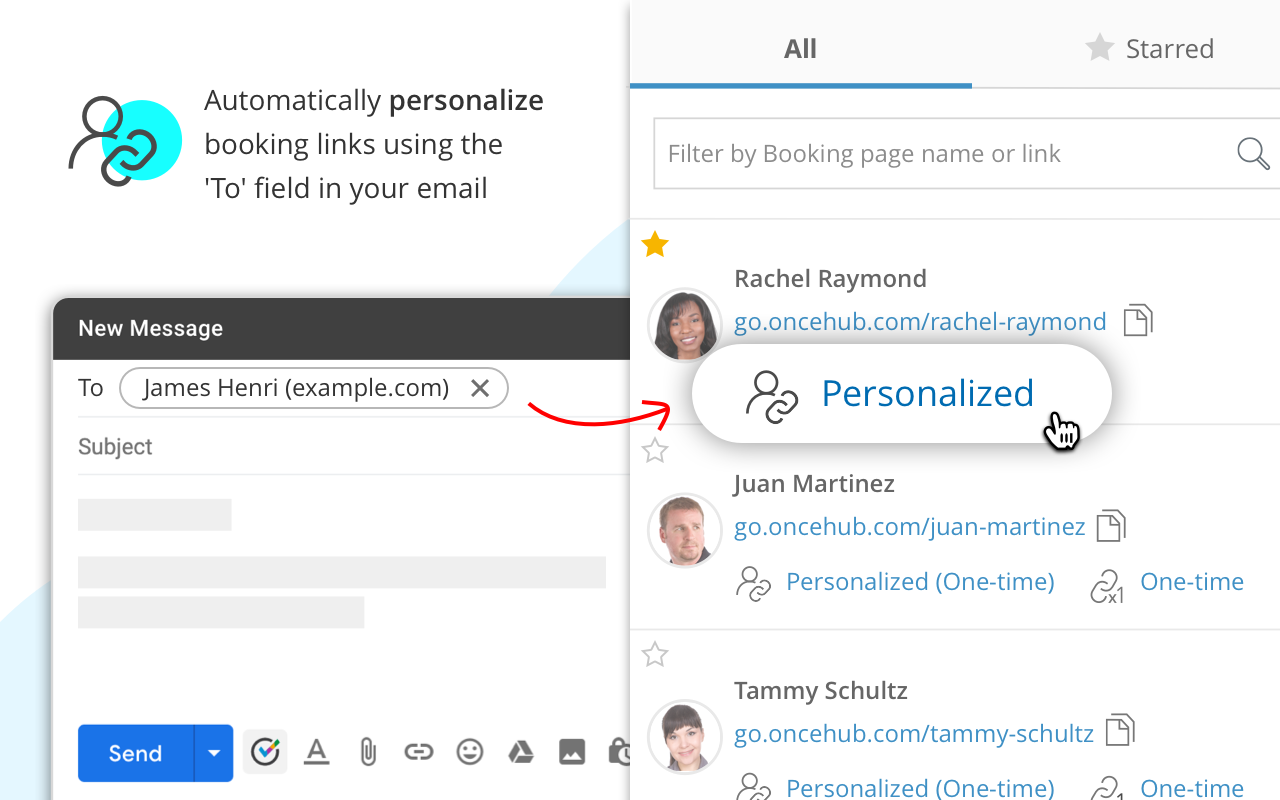Viewport: 1280px width, 800px height.
Task: Insert a hyperlink with the link icon
Action: [418, 752]
